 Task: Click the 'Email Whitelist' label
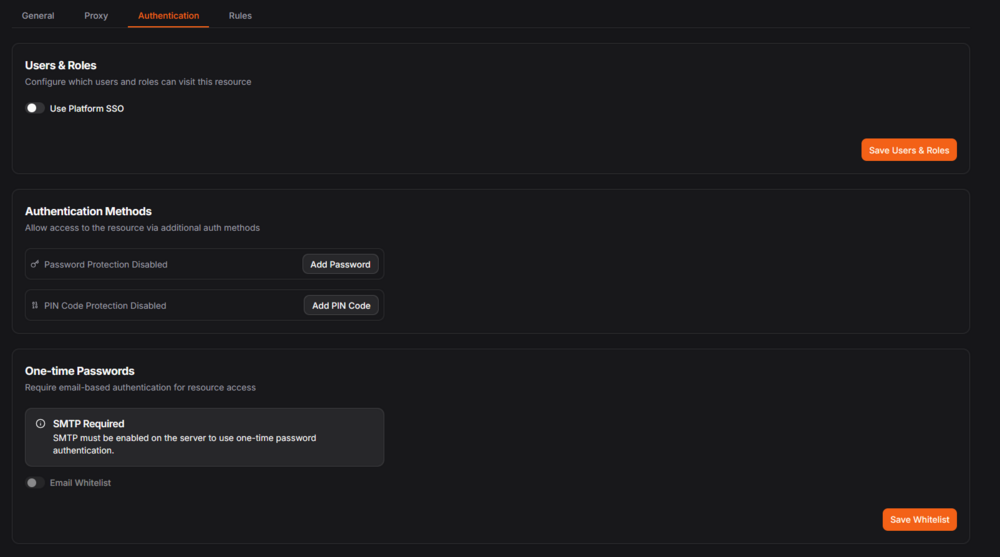80,483
